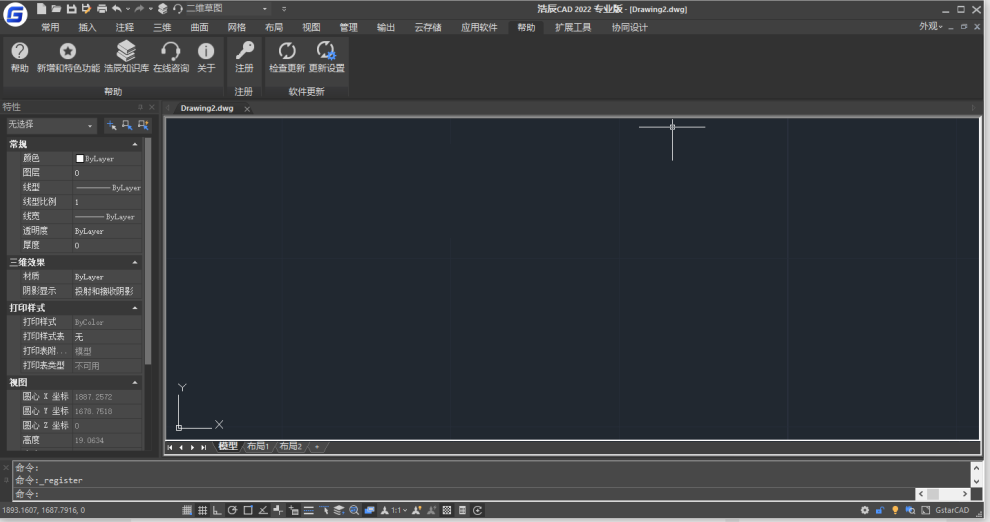Screen dimensions: 990x522
Task: Click the 颜色 ByLayer color swatch field
Action: [107, 158]
